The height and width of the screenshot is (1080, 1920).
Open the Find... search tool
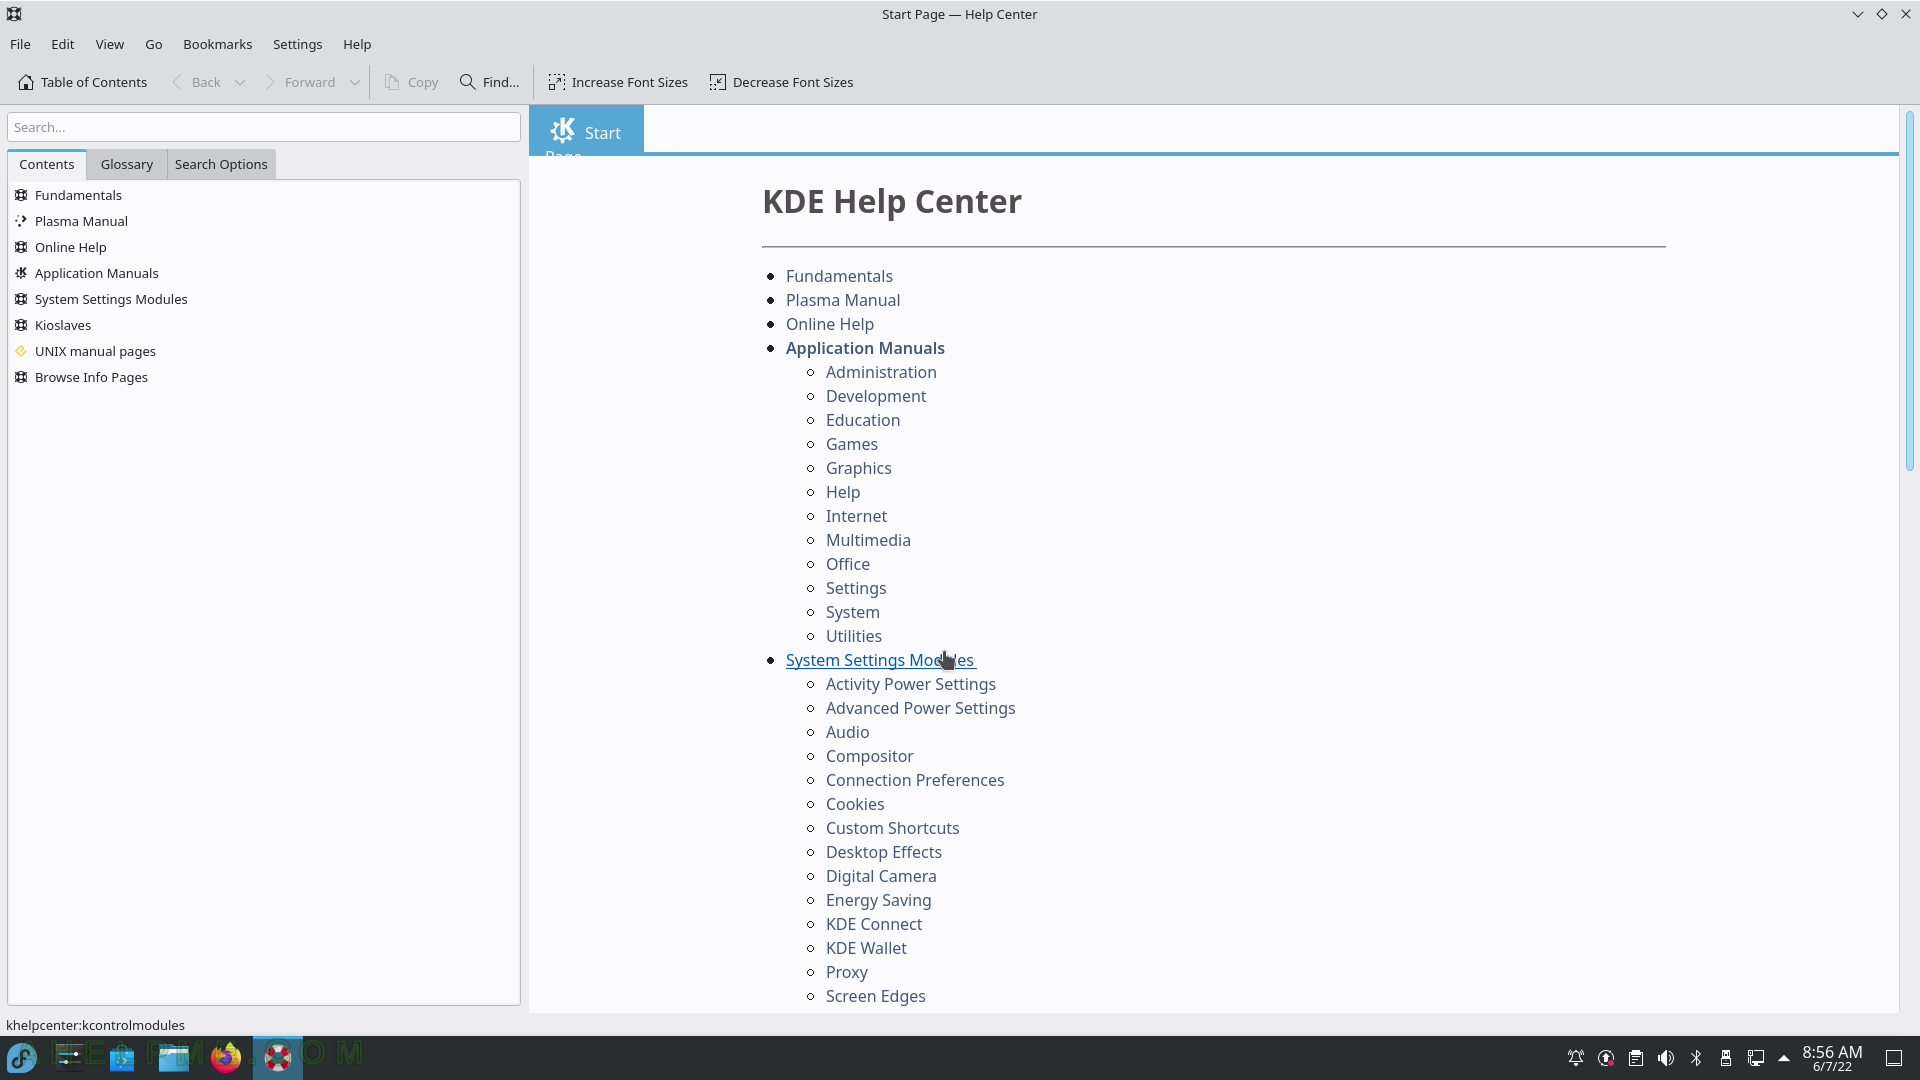pyautogui.click(x=489, y=82)
